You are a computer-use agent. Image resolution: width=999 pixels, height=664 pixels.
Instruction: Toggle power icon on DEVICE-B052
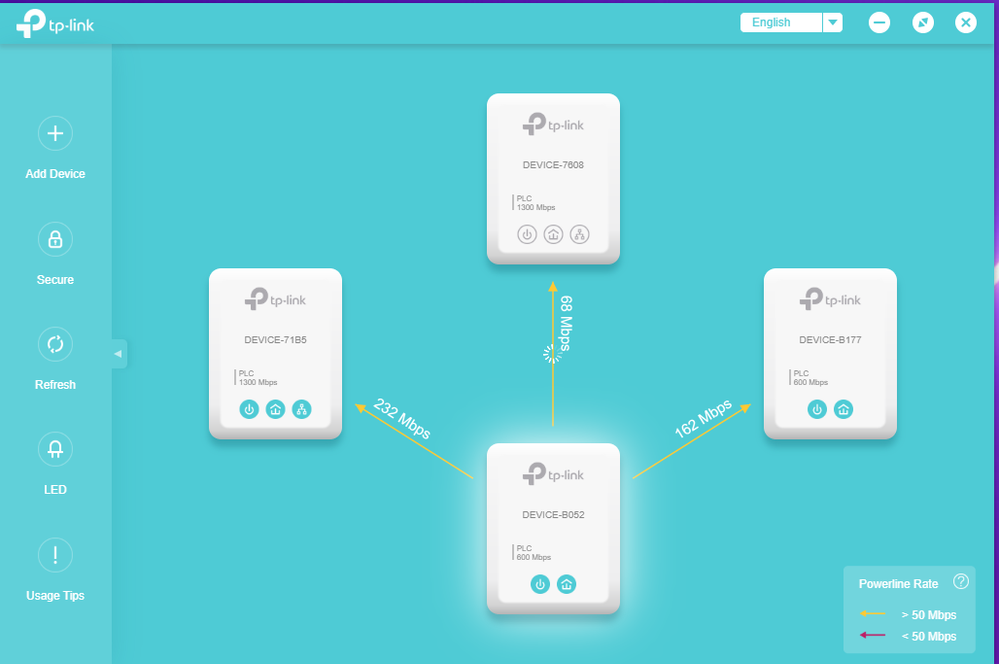(x=540, y=584)
